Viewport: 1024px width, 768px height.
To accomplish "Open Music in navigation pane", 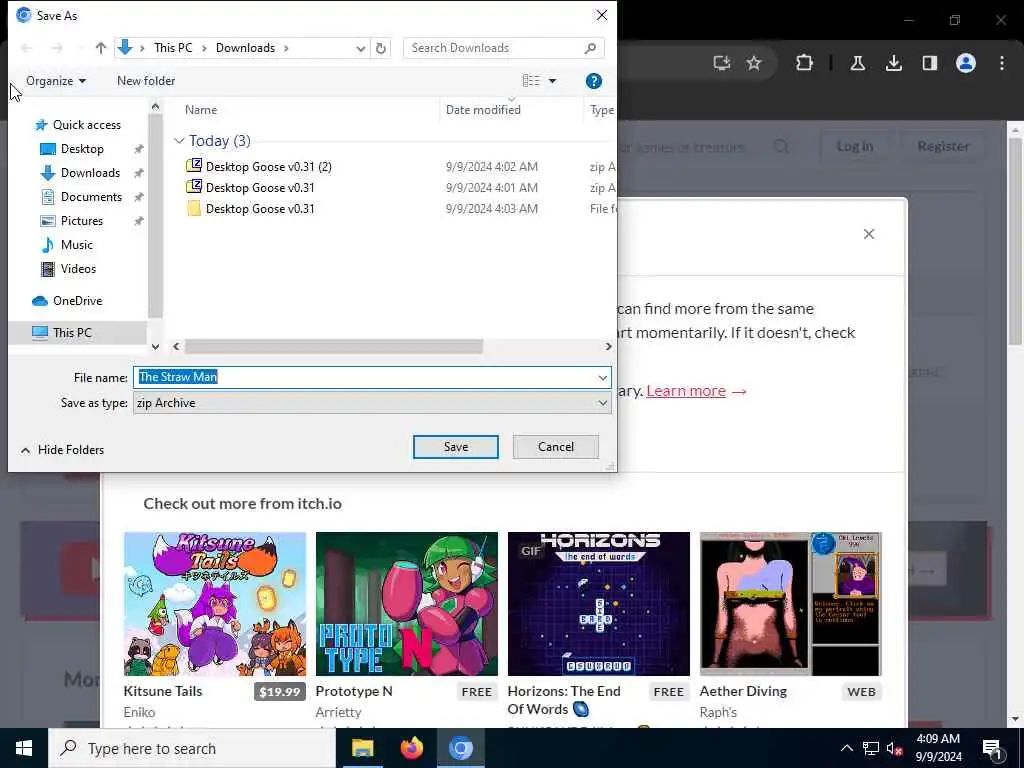I will [76, 245].
